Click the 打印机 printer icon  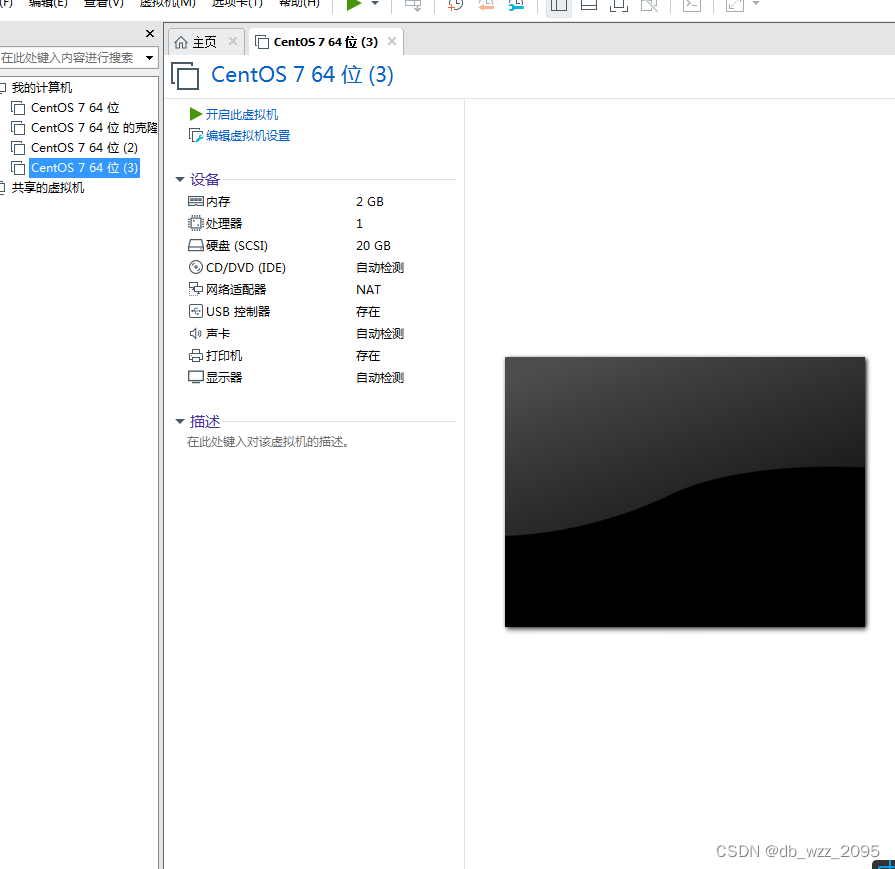tap(196, 356)
